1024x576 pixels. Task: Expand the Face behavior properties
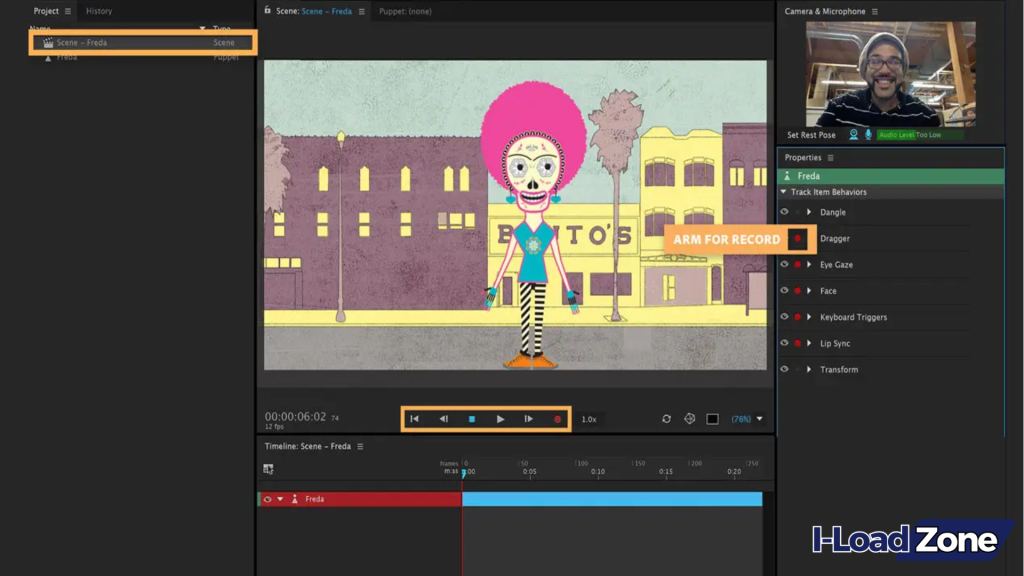pyautogui.click(x=807, y=290)
